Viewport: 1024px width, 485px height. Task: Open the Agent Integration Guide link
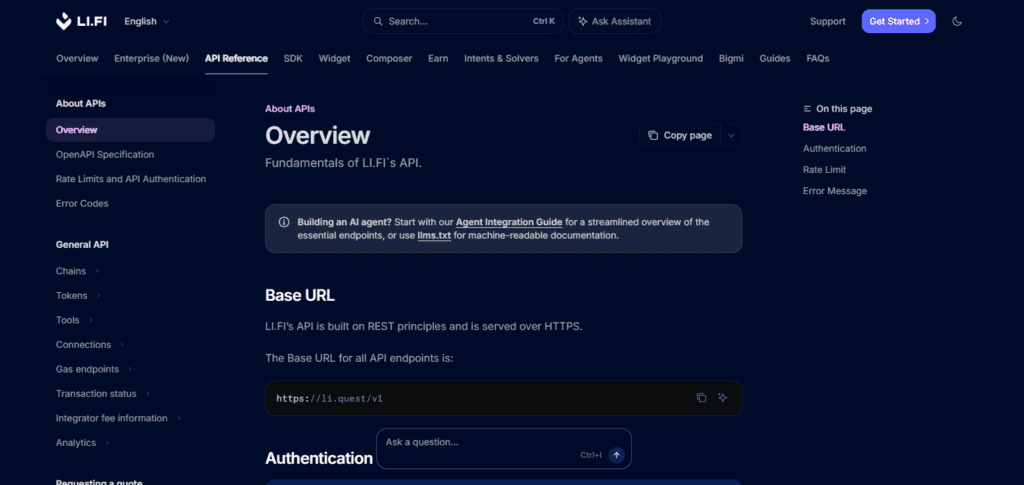click(x=509, y=222)
